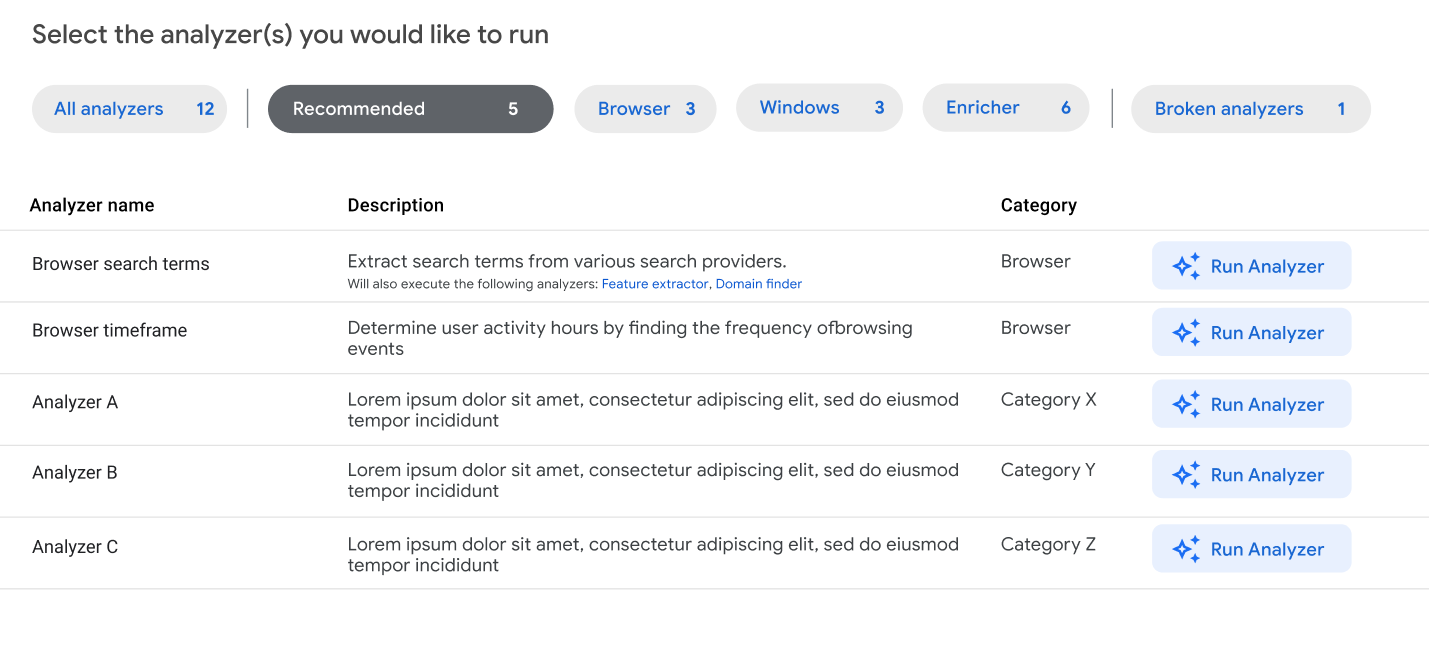Run the Browser search terms analyzer
Image resolution: width=1429 pixels, height=662 pixels.
click(x=1251, y=265)
